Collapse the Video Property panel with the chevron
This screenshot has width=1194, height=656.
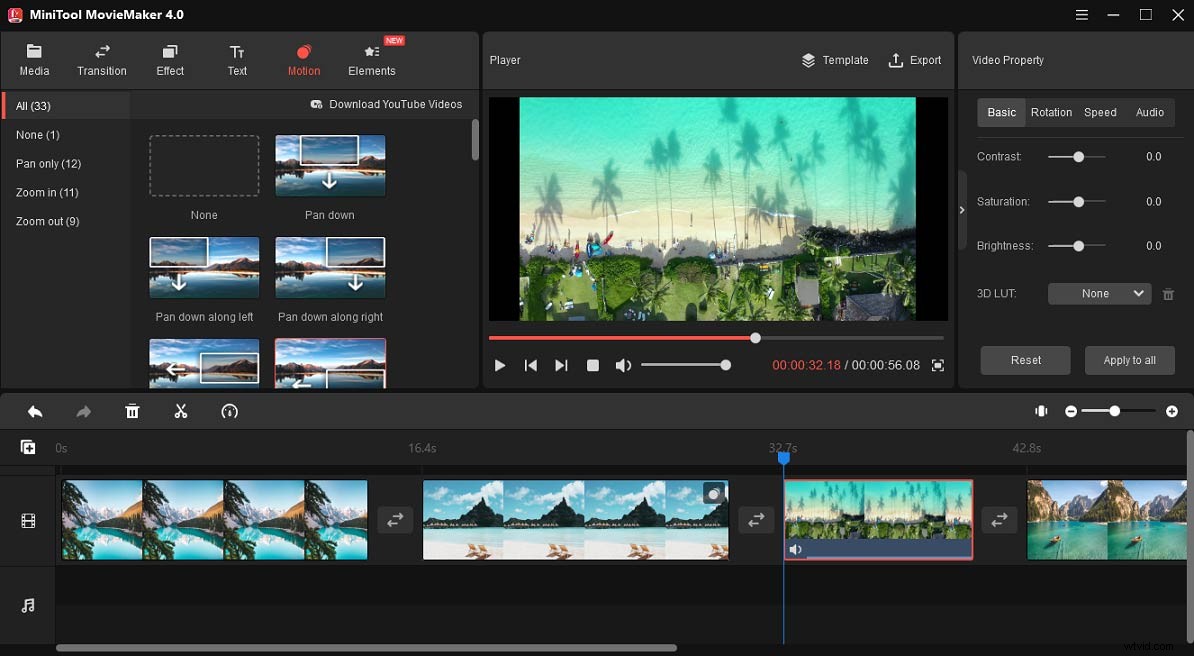[962, 210]
